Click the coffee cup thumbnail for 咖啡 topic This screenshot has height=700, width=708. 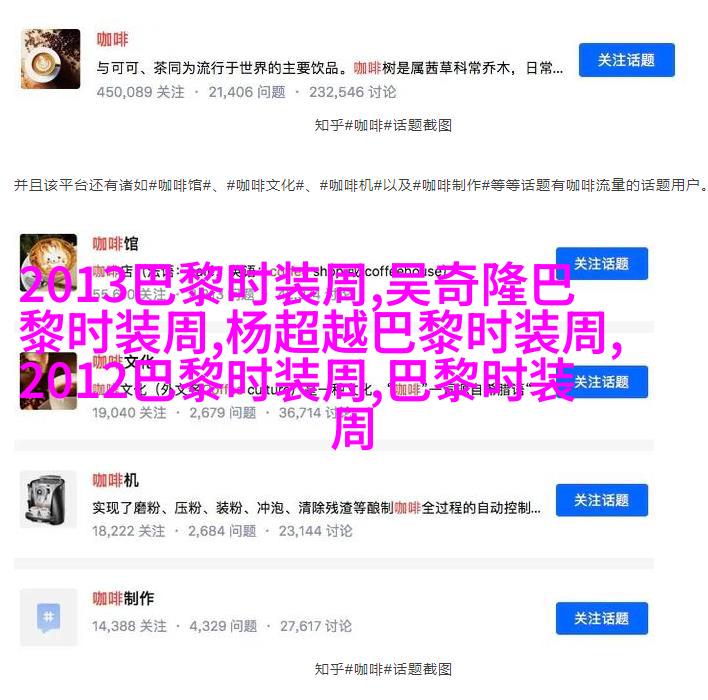tap(51, 59)
